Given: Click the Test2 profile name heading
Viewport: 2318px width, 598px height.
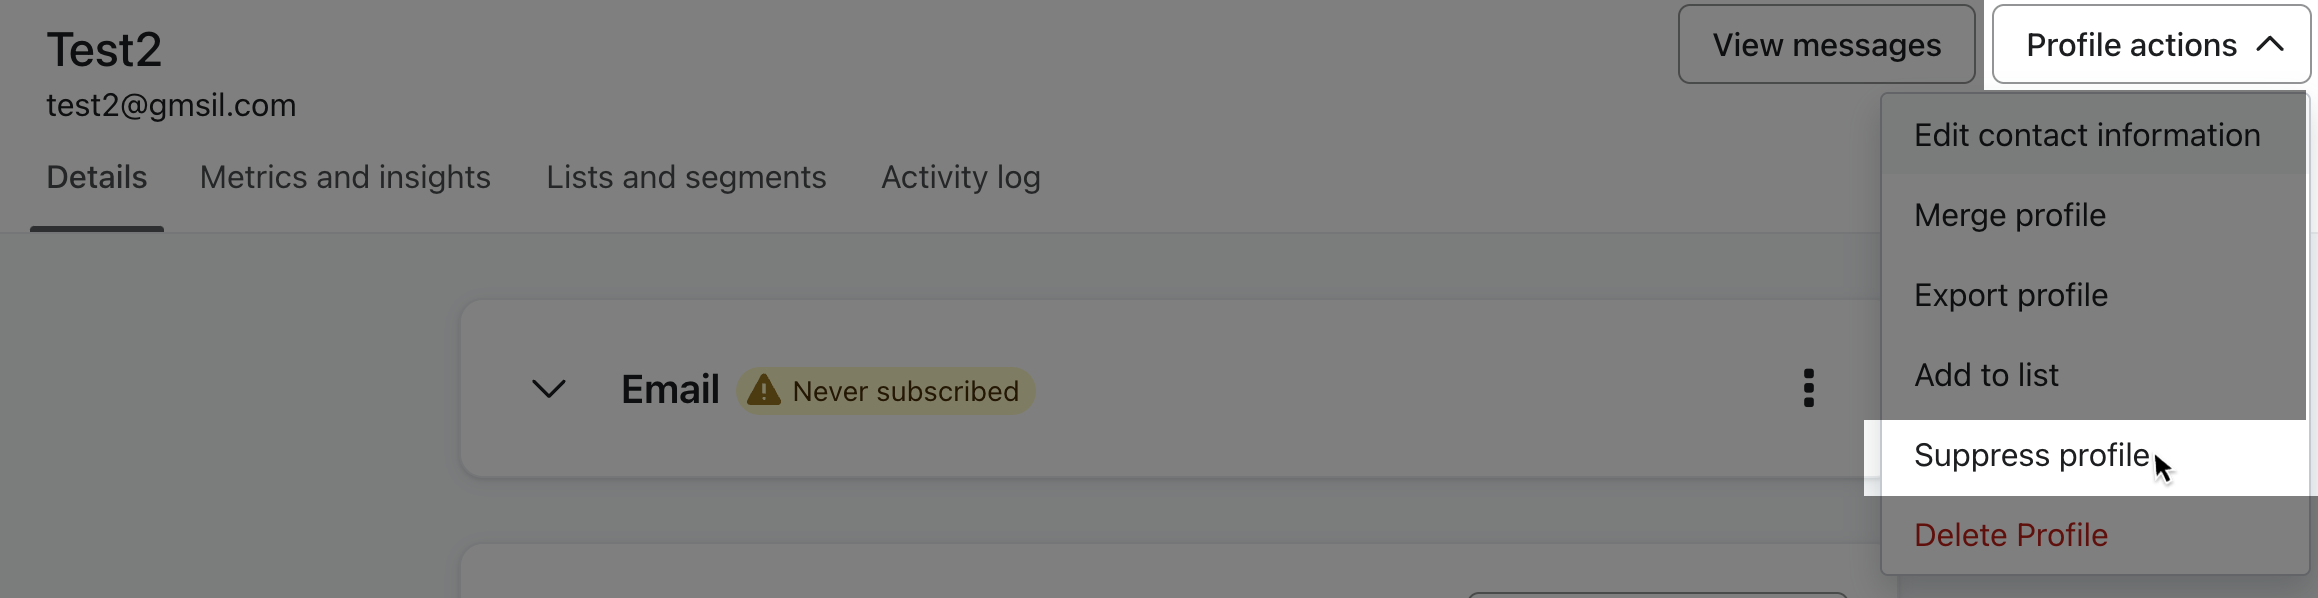Looking at the screenshot, I should pos(104,49).
